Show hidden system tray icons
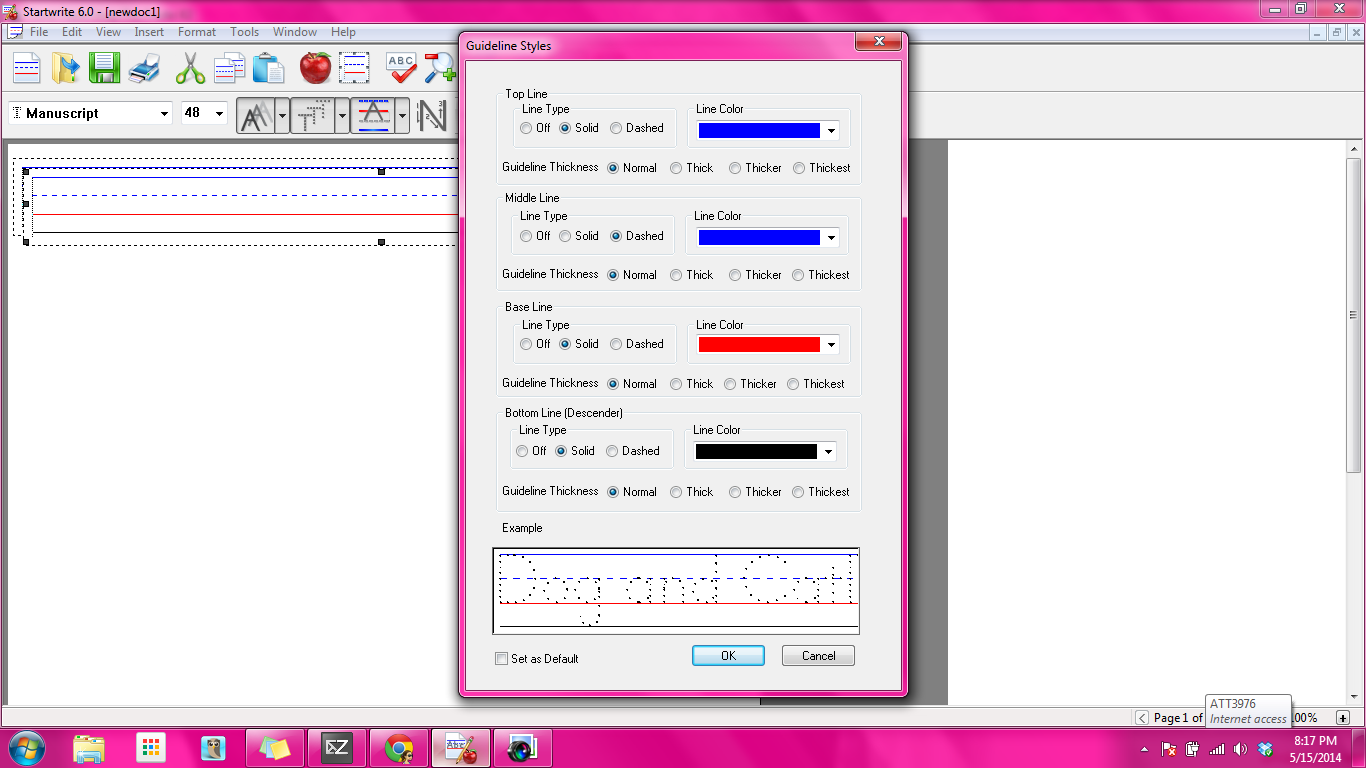 pyautogui.click(x=1144, y=749)
